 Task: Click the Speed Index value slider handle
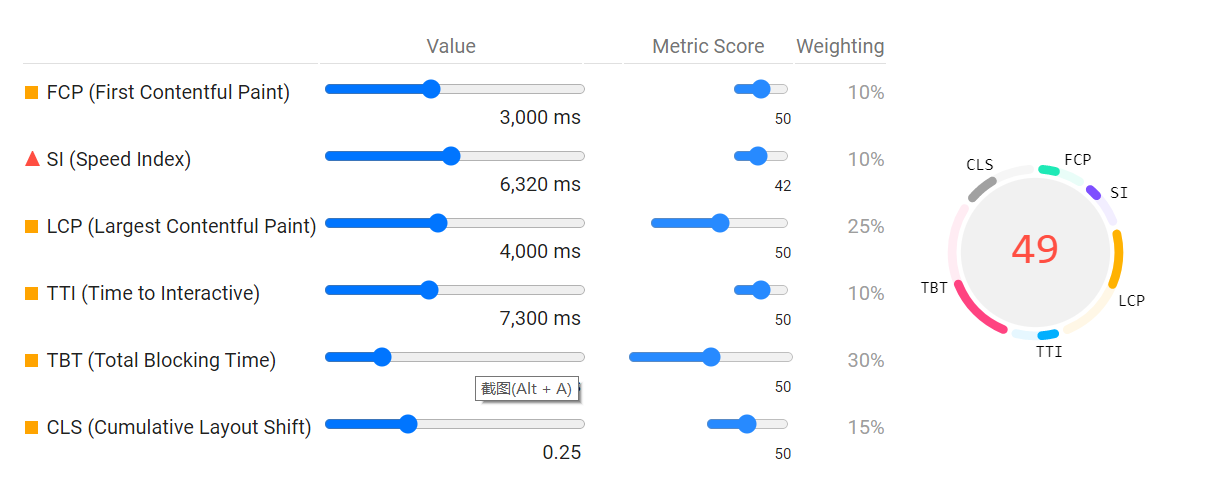click(451, 156)
